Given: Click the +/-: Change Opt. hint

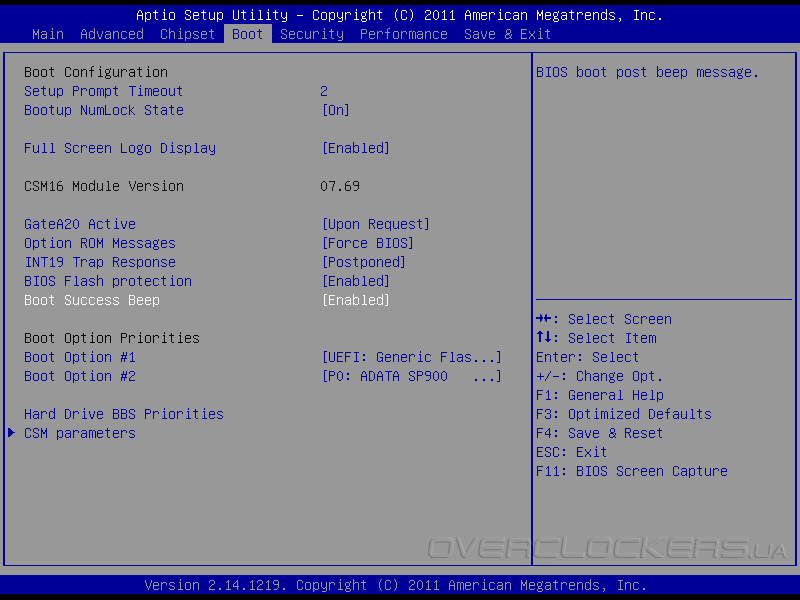Looking at the screenshot, I should 599,377.
